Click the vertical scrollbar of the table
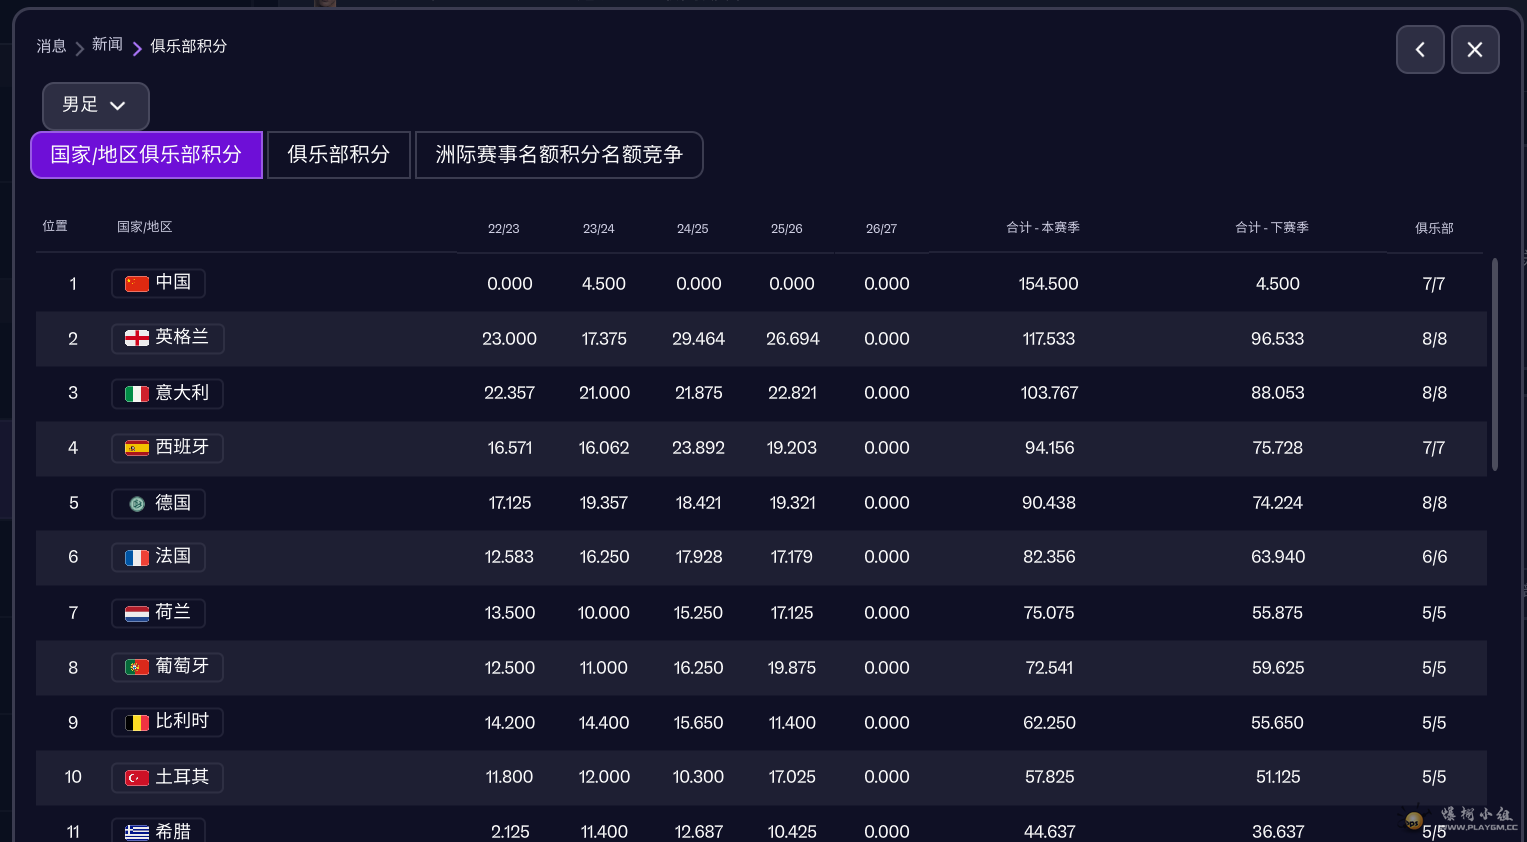The width and height of the screenshot is (1527, 842). 1495,364
